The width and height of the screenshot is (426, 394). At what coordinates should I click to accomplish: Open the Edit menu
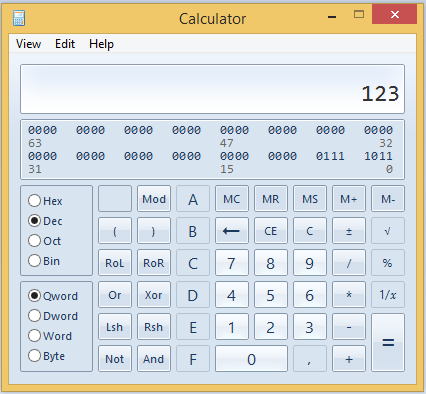tap(65, 44)
